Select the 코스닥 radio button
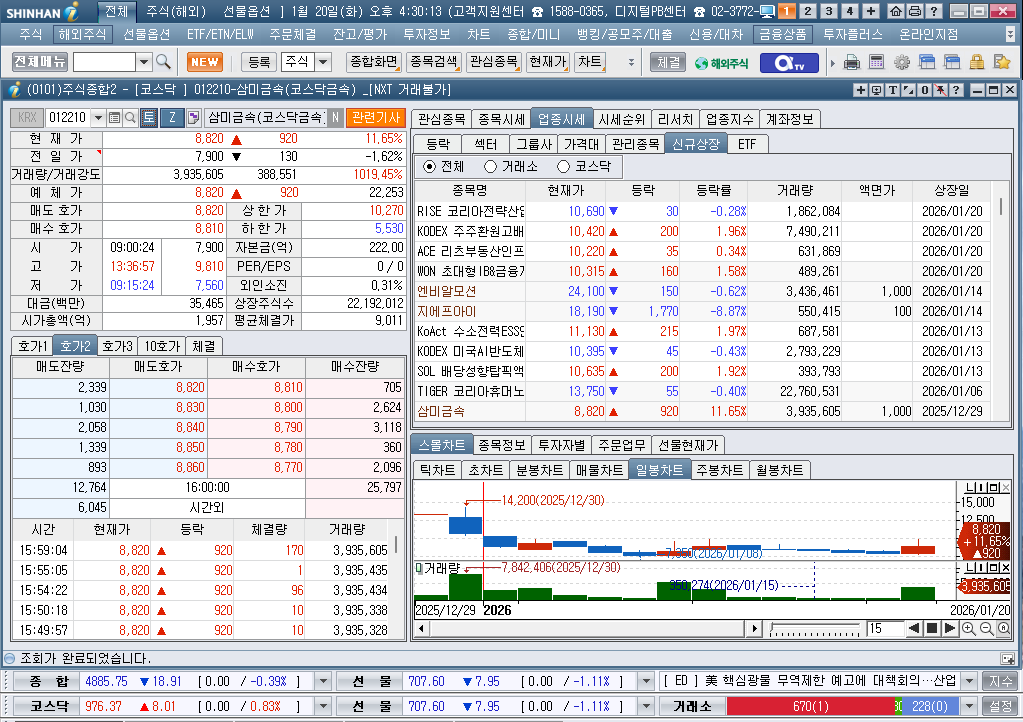The image size is (1023, 722). (x=564, y=166)
